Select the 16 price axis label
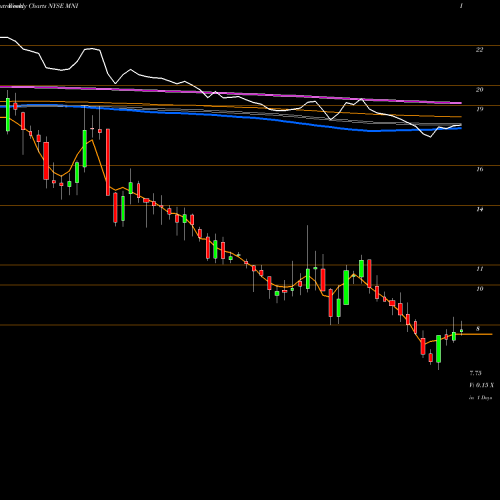Image resolution: width=500 pixels, height=500 pixels. (x=479, y=169)
